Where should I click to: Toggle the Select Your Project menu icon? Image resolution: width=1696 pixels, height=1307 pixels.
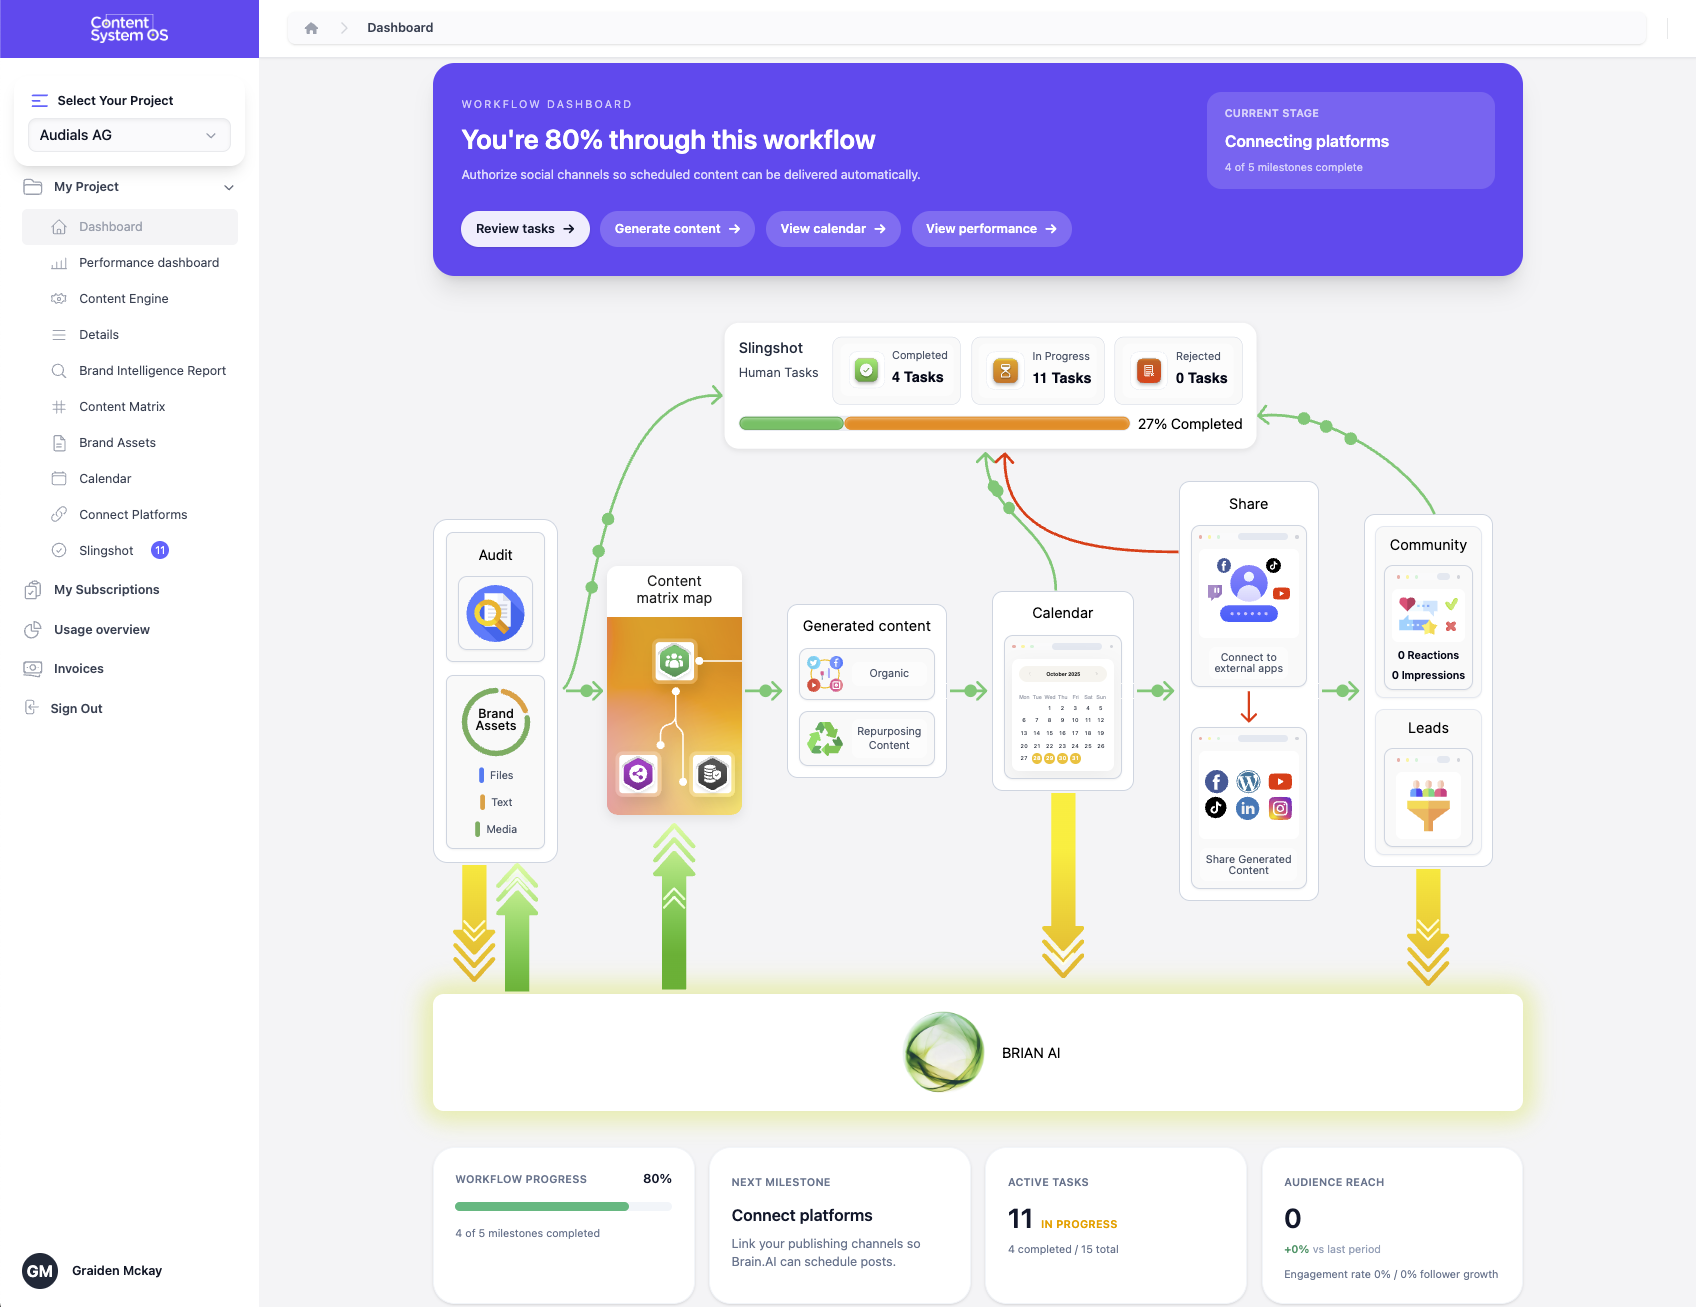(40, 101)
